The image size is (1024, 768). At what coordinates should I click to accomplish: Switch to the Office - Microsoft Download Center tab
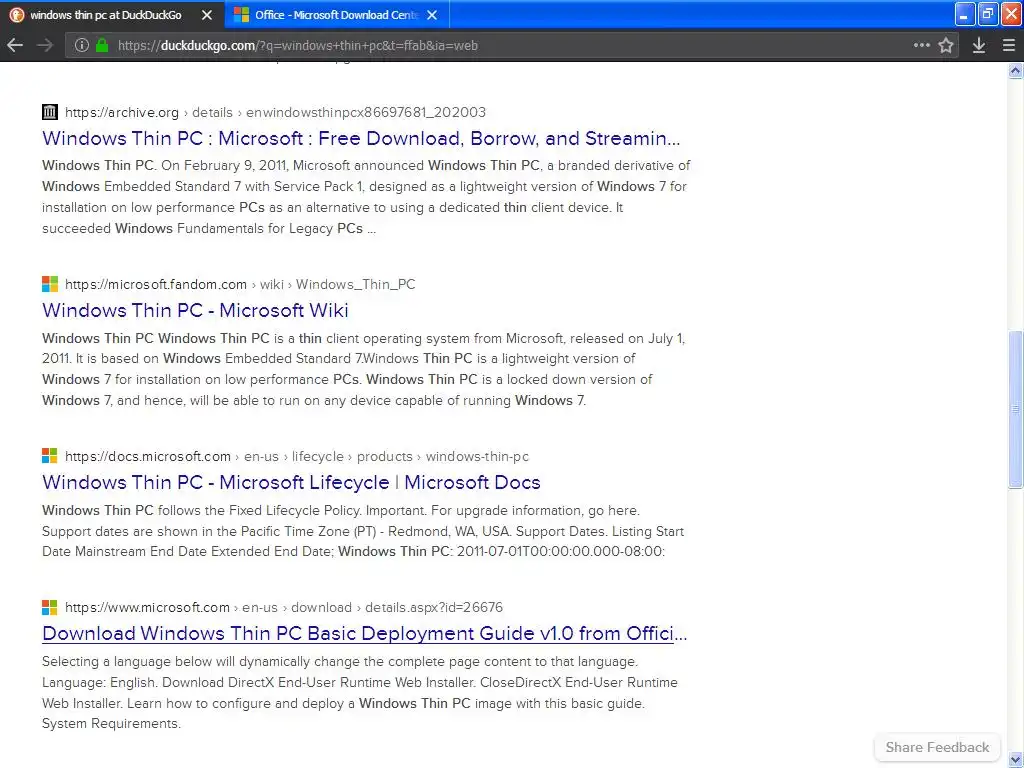point(336,15)
